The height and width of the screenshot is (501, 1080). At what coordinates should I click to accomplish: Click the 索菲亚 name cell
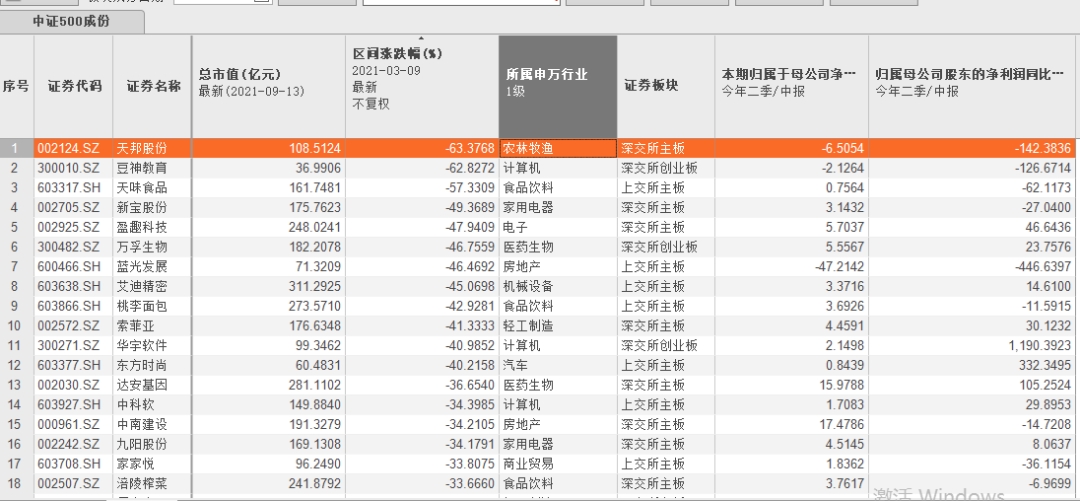pyautogui.click(x=152, y=325)
